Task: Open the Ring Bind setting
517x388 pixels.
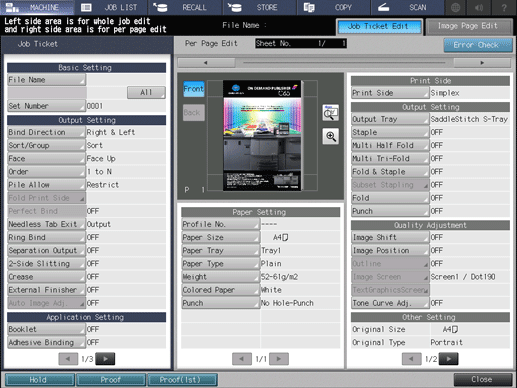Action: point(46,238)
